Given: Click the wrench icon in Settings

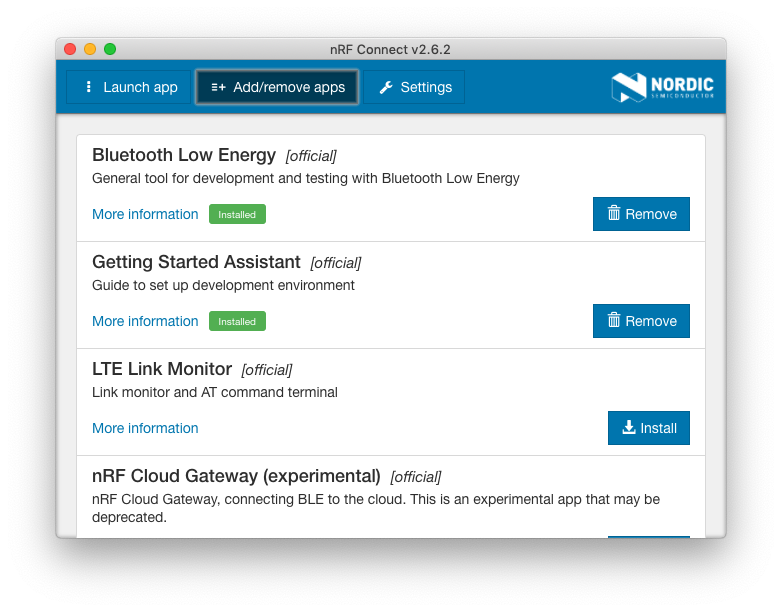Looking at the screenshot, I should pyautogui.click(x=386, y=87).
